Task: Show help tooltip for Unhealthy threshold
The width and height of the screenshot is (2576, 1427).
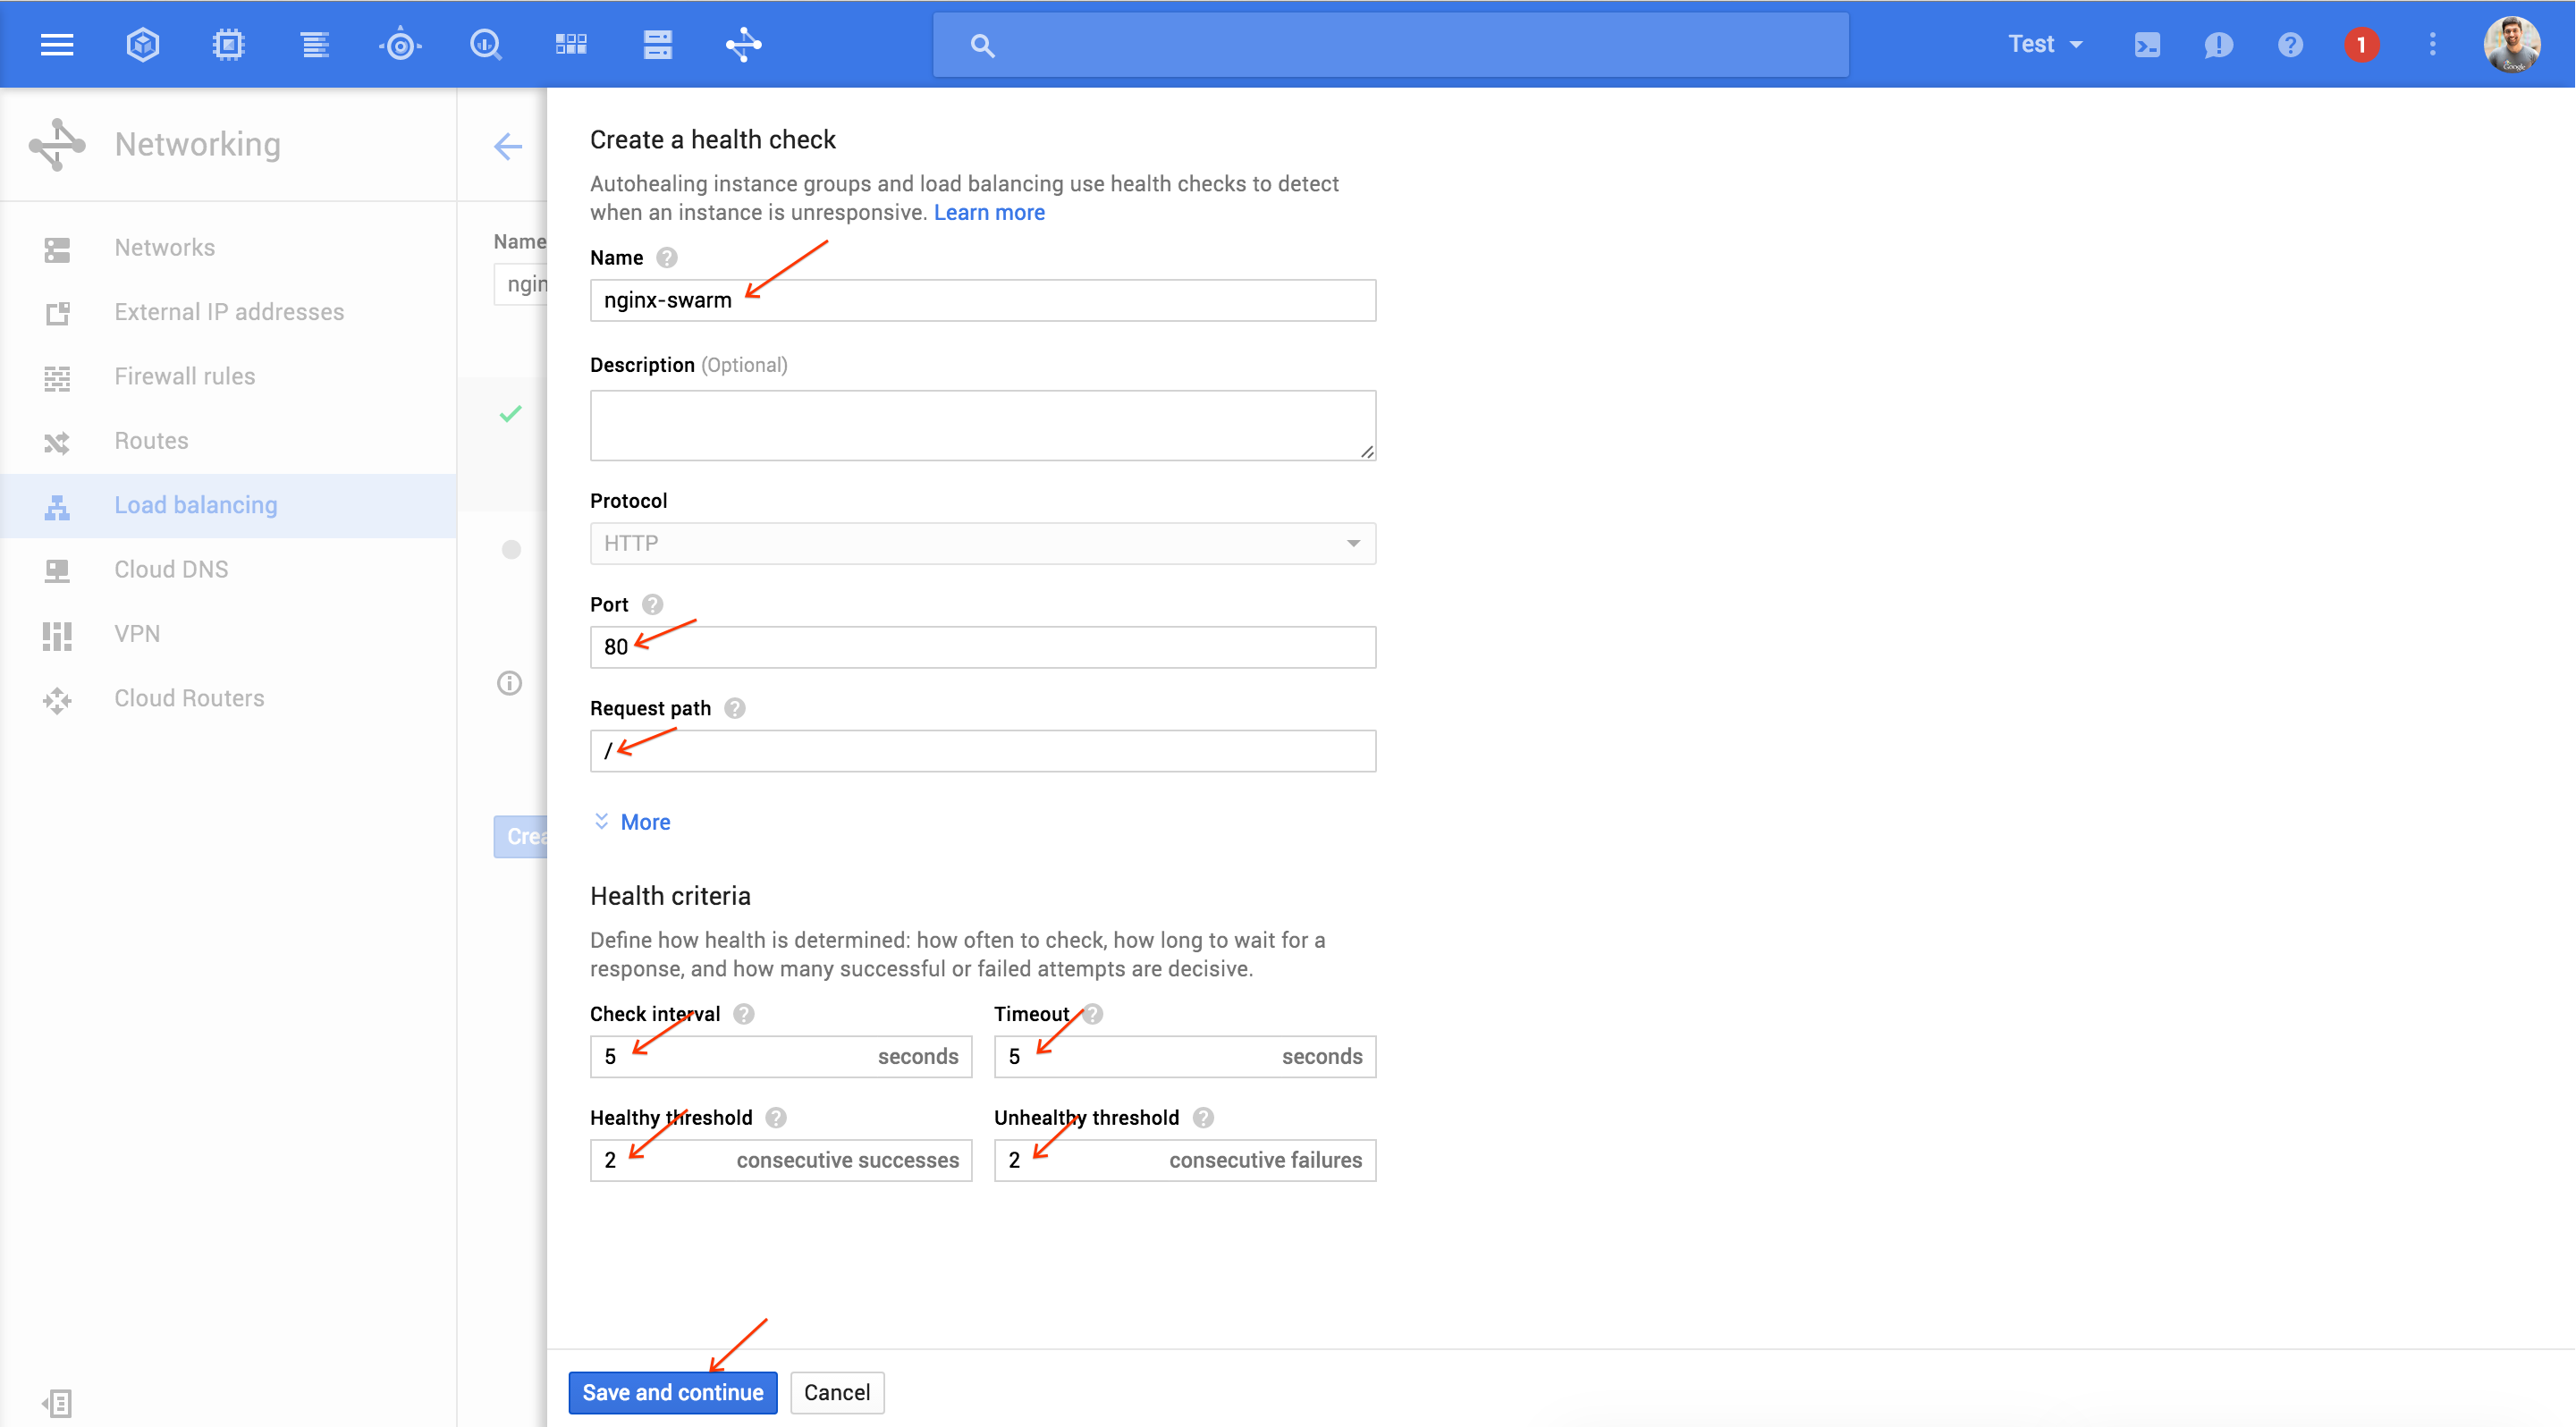Action: coord(1204,1119)
